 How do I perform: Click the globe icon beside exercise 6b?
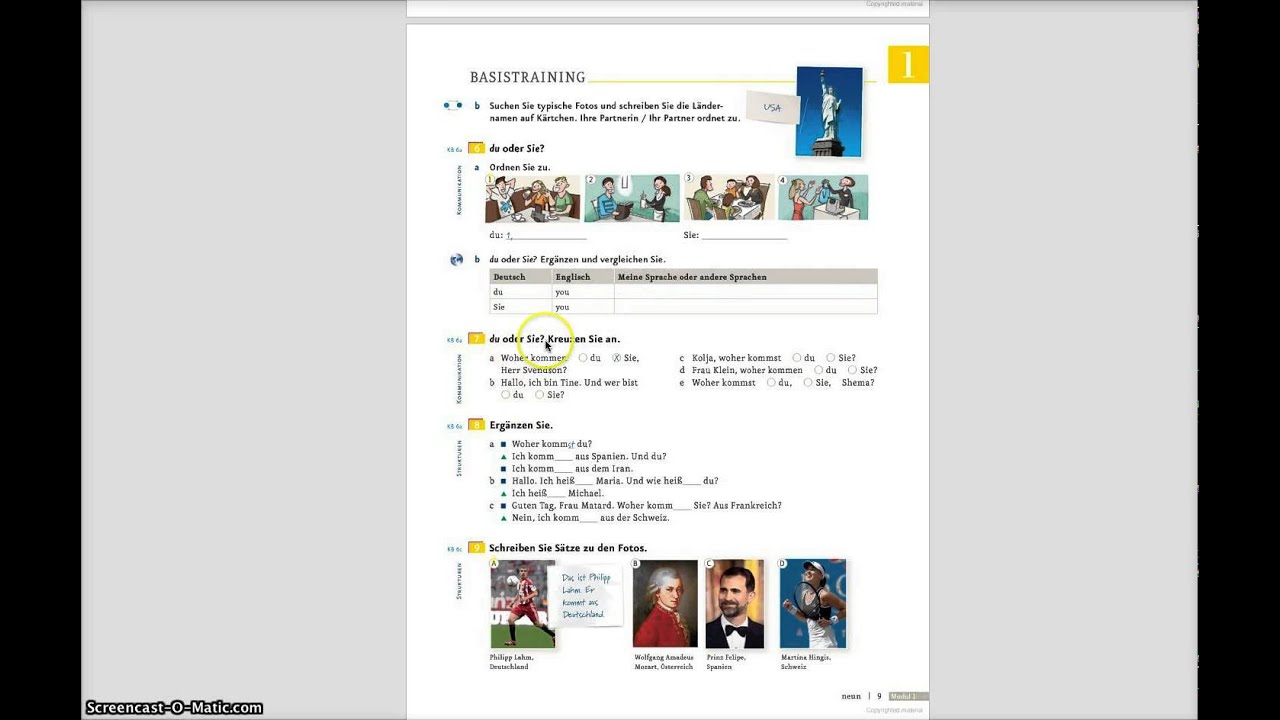(456, 260)
